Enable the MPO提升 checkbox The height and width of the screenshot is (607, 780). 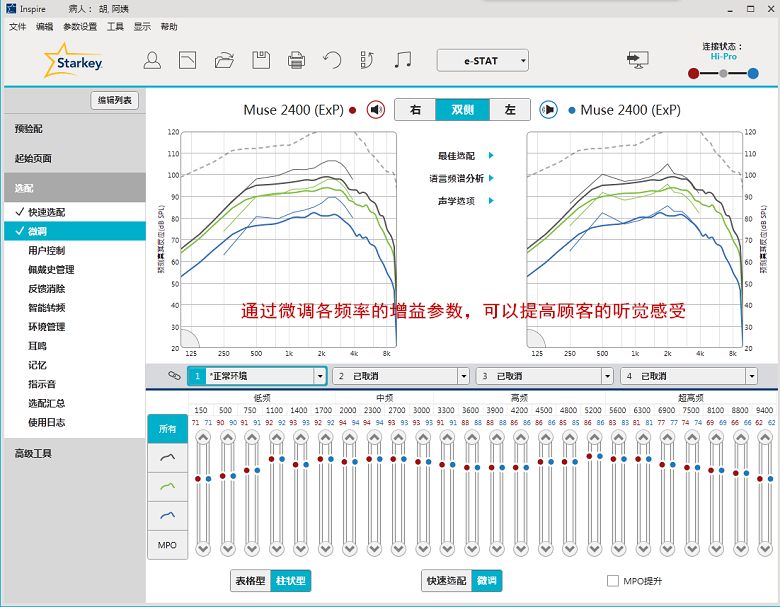pyautogui.click(x=613, y=581)
